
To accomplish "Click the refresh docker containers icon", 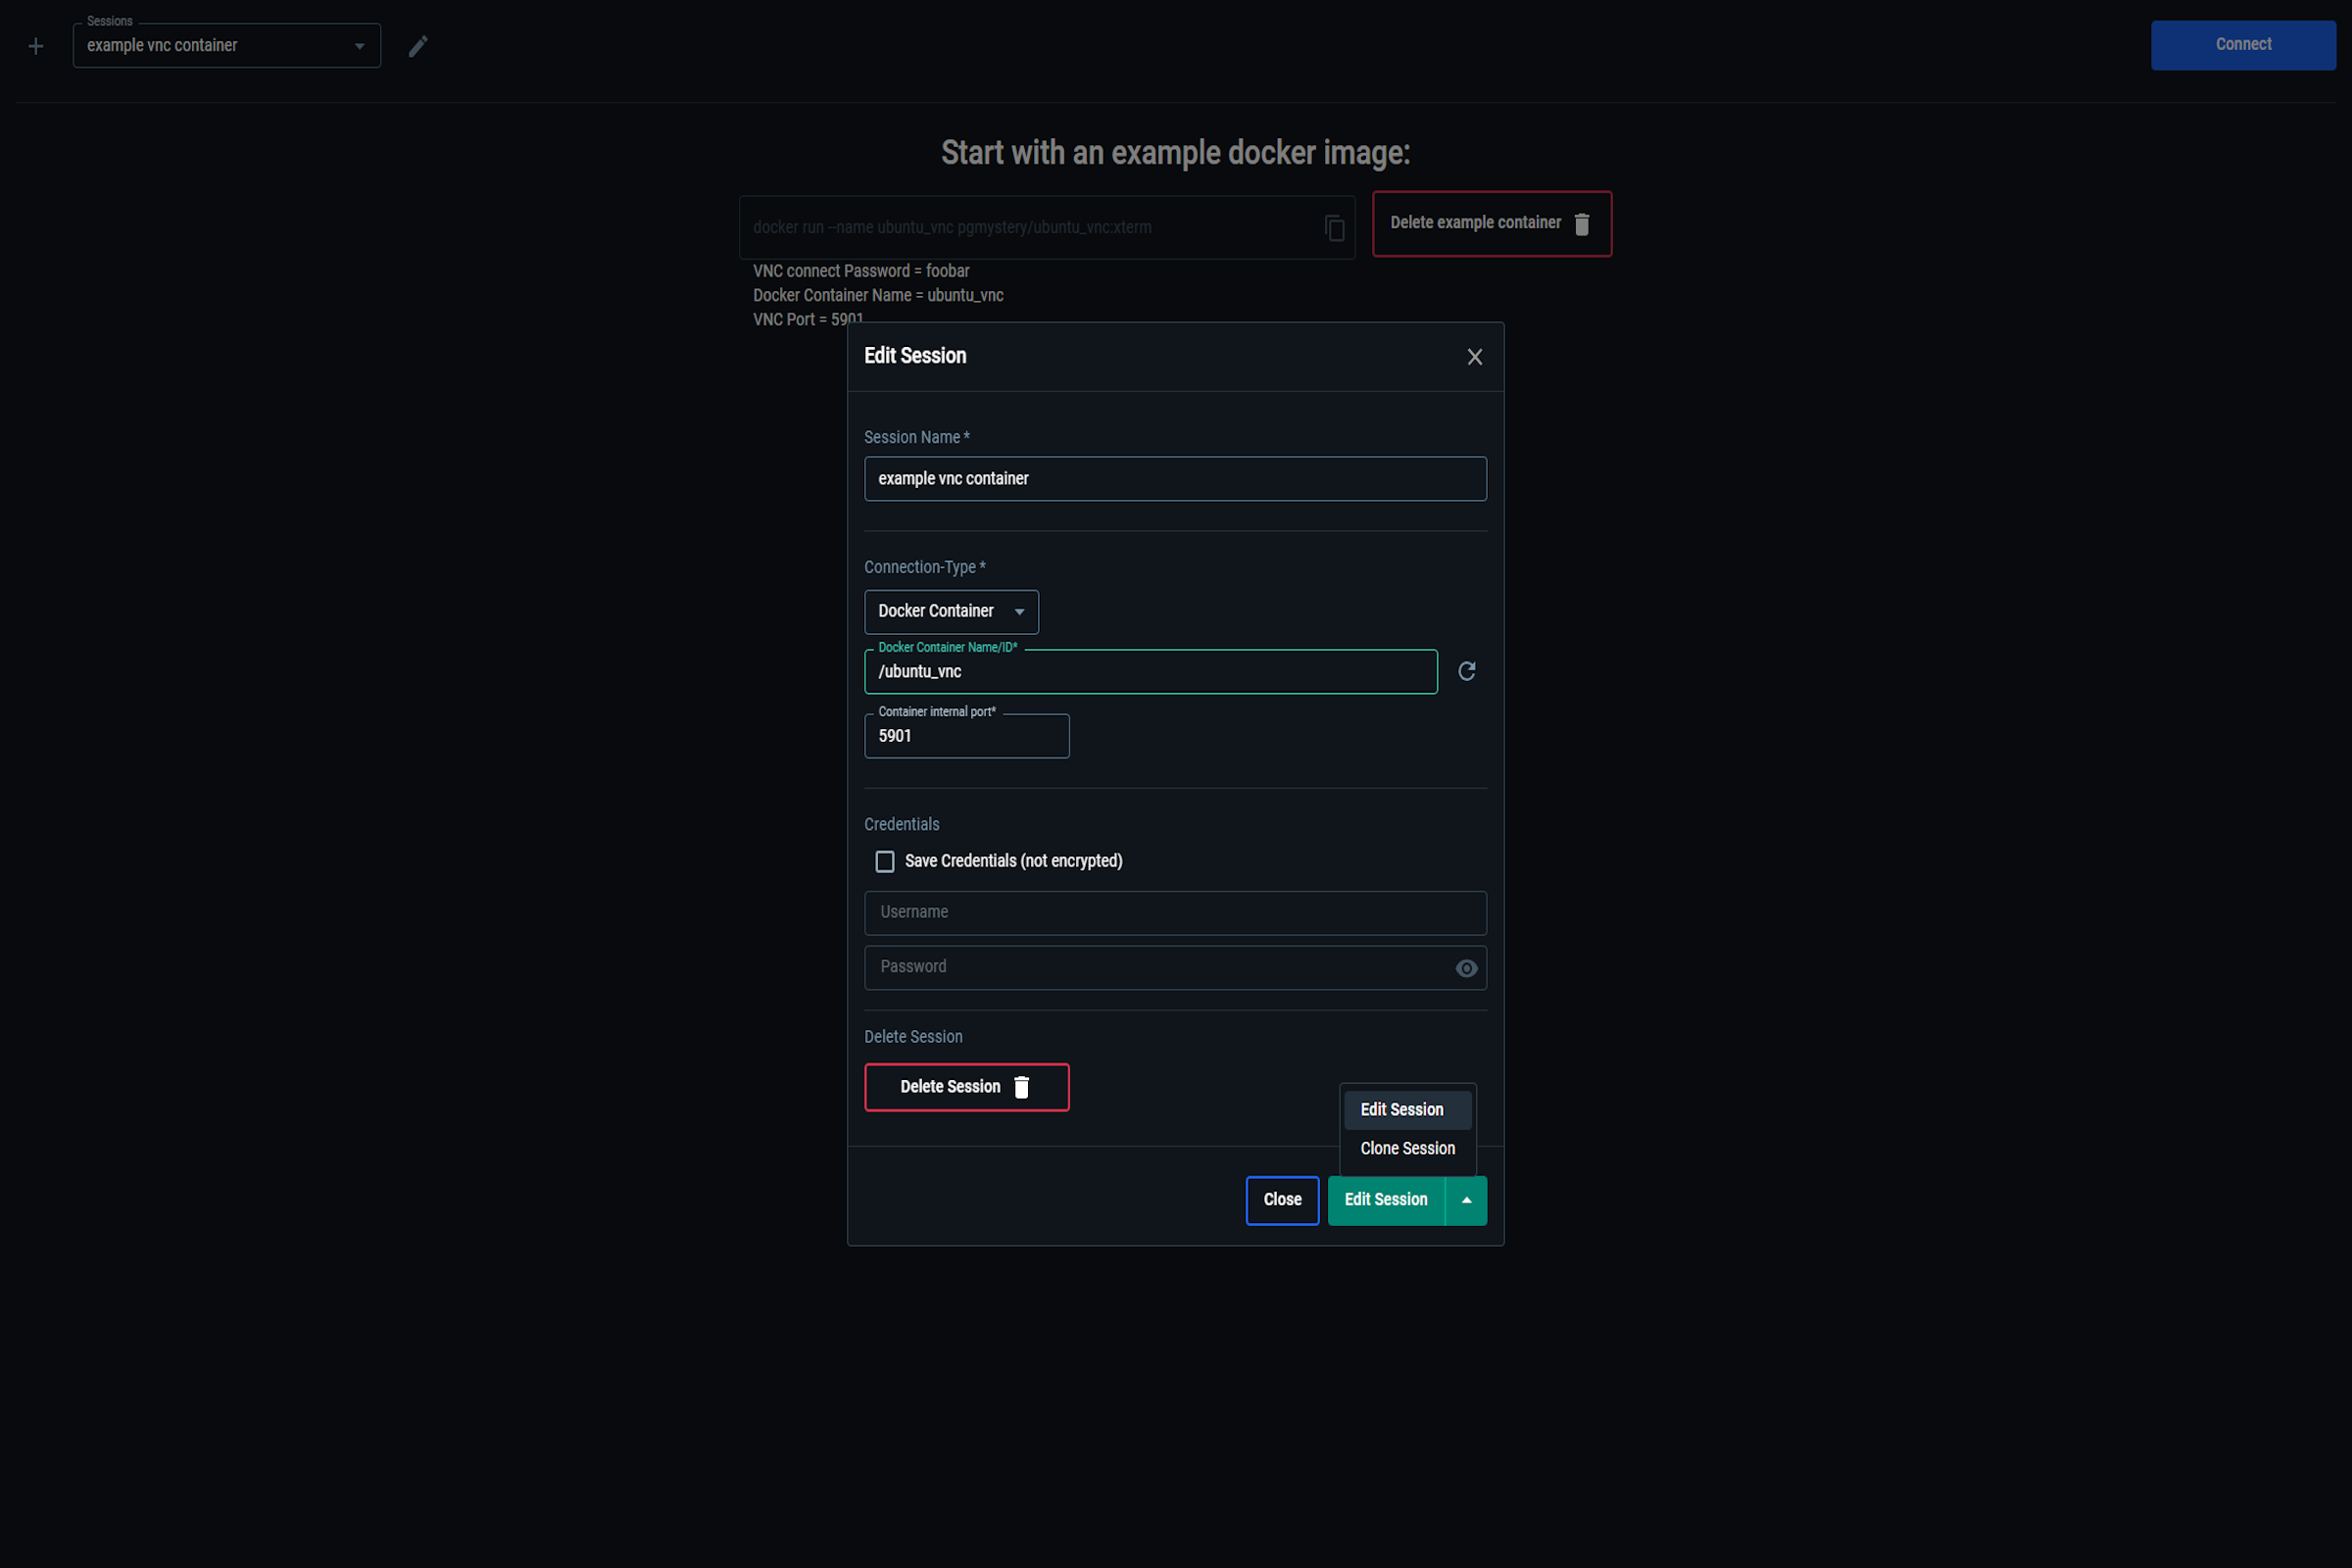I will [1466, 671].
